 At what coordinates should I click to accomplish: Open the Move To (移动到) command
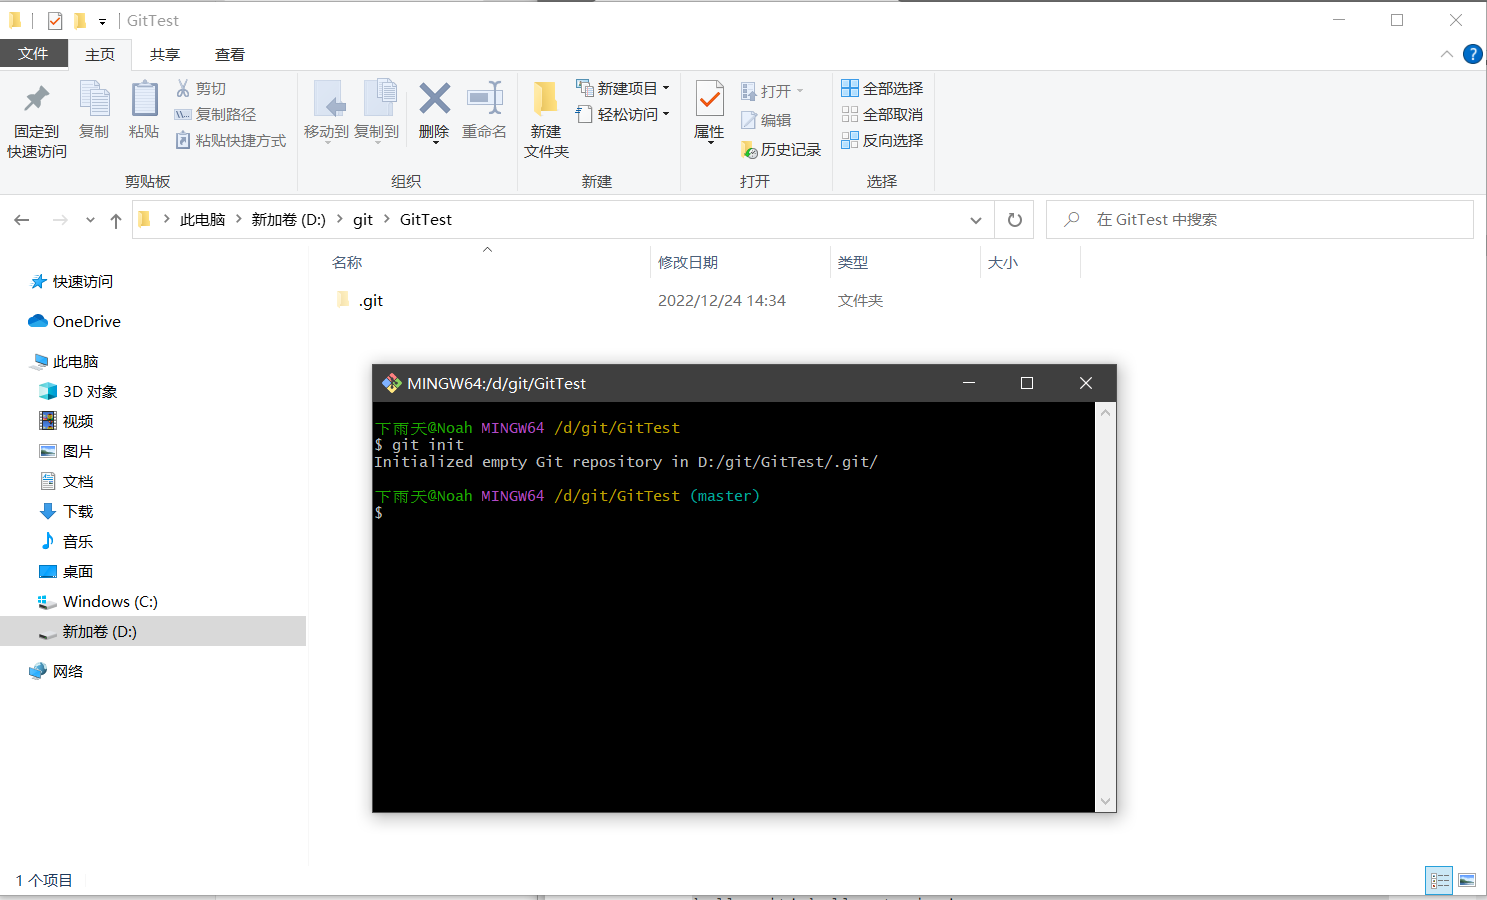[326, 111]
